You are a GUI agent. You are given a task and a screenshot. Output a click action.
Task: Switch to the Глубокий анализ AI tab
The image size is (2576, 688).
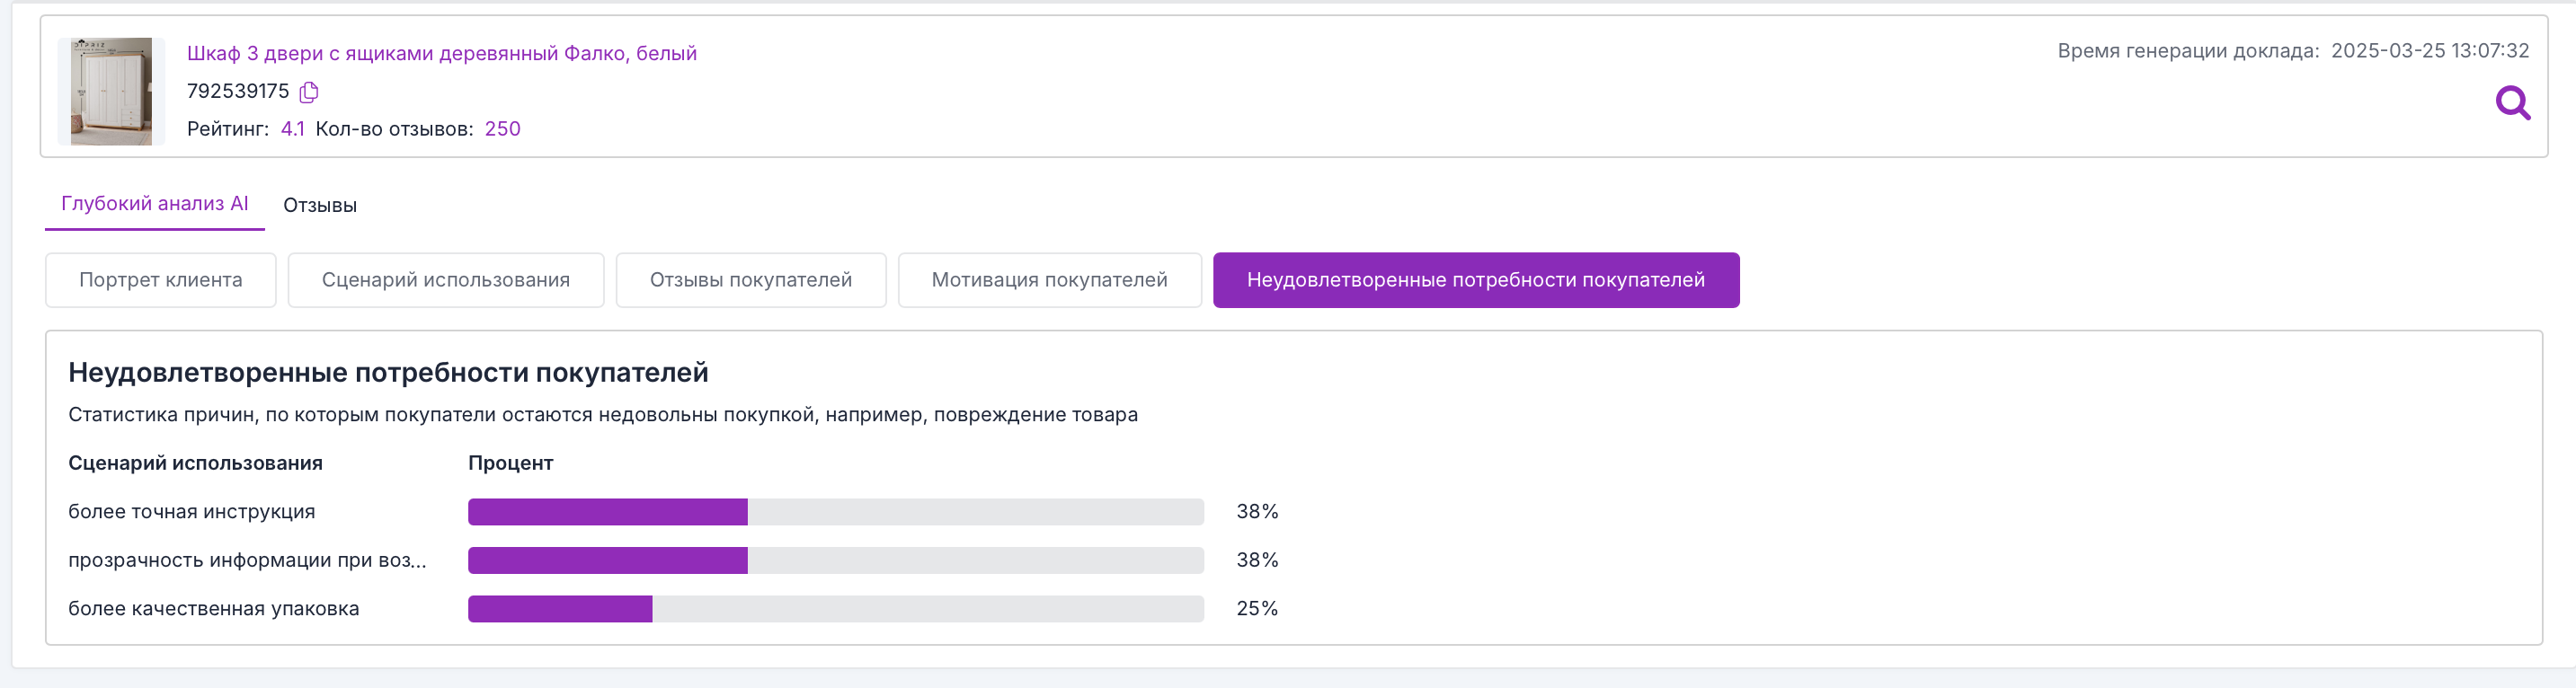click(155, 204)
